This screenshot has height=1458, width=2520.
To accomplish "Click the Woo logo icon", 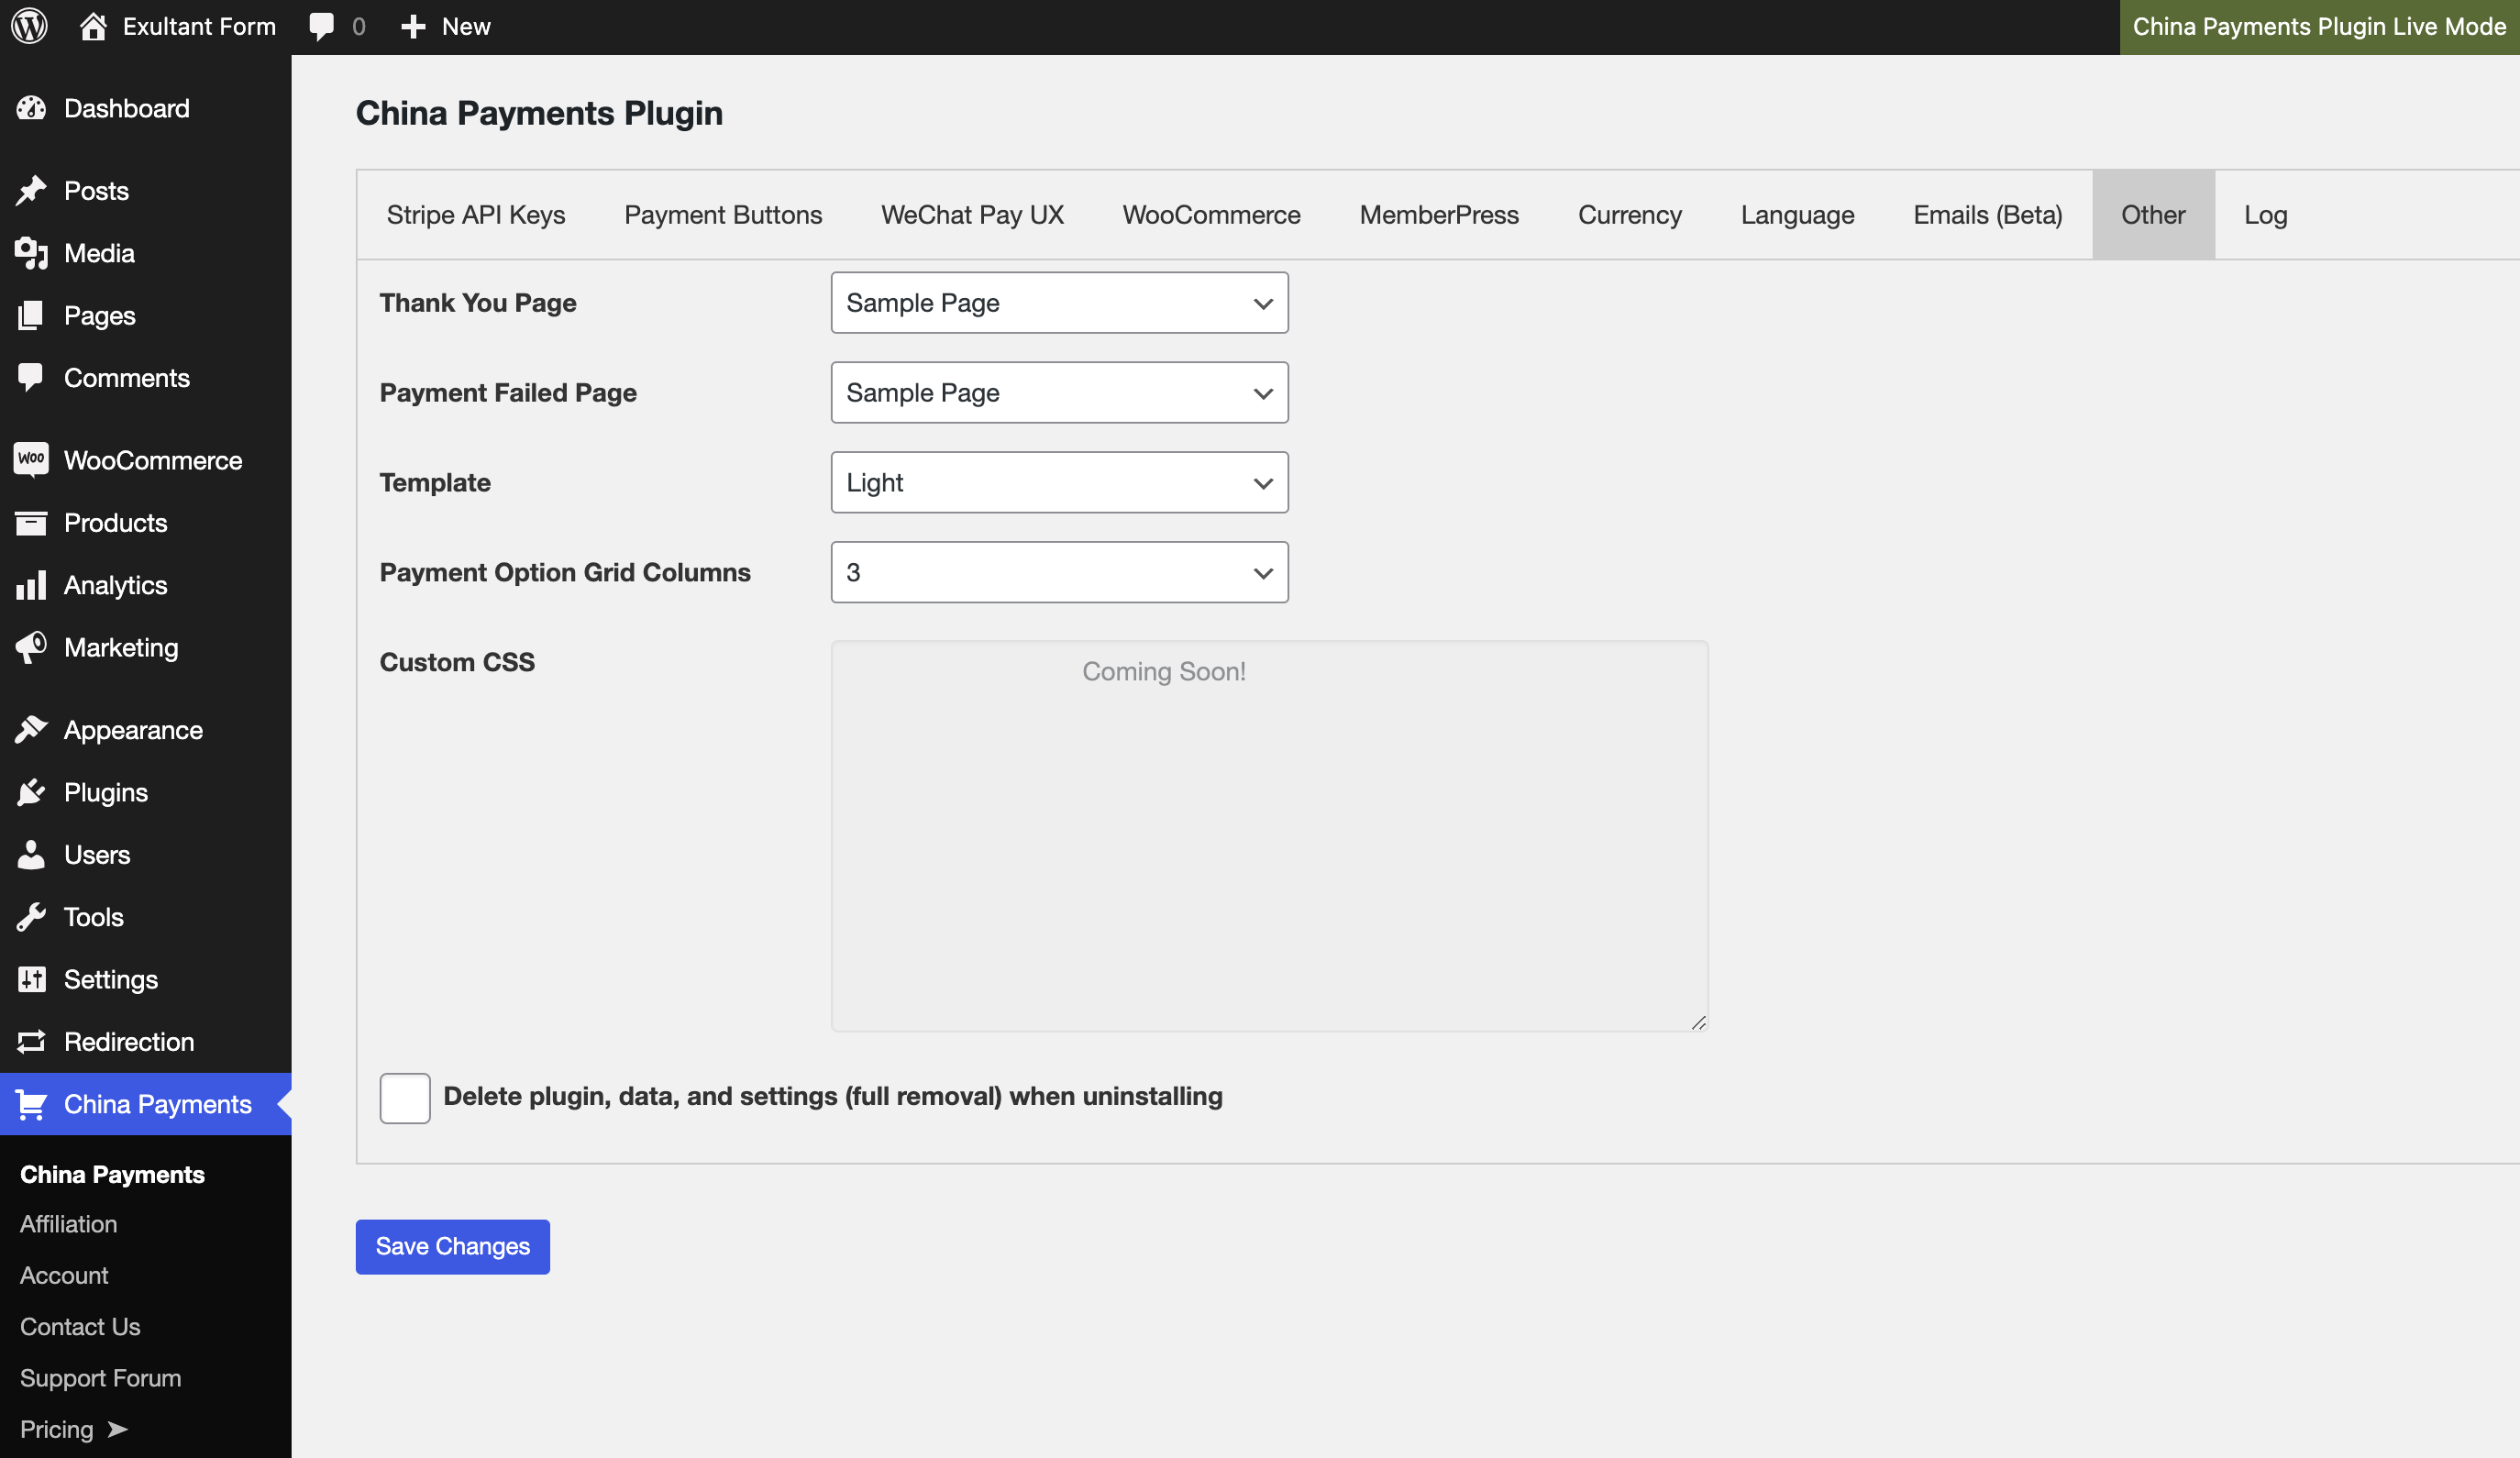I will [31, 459].
